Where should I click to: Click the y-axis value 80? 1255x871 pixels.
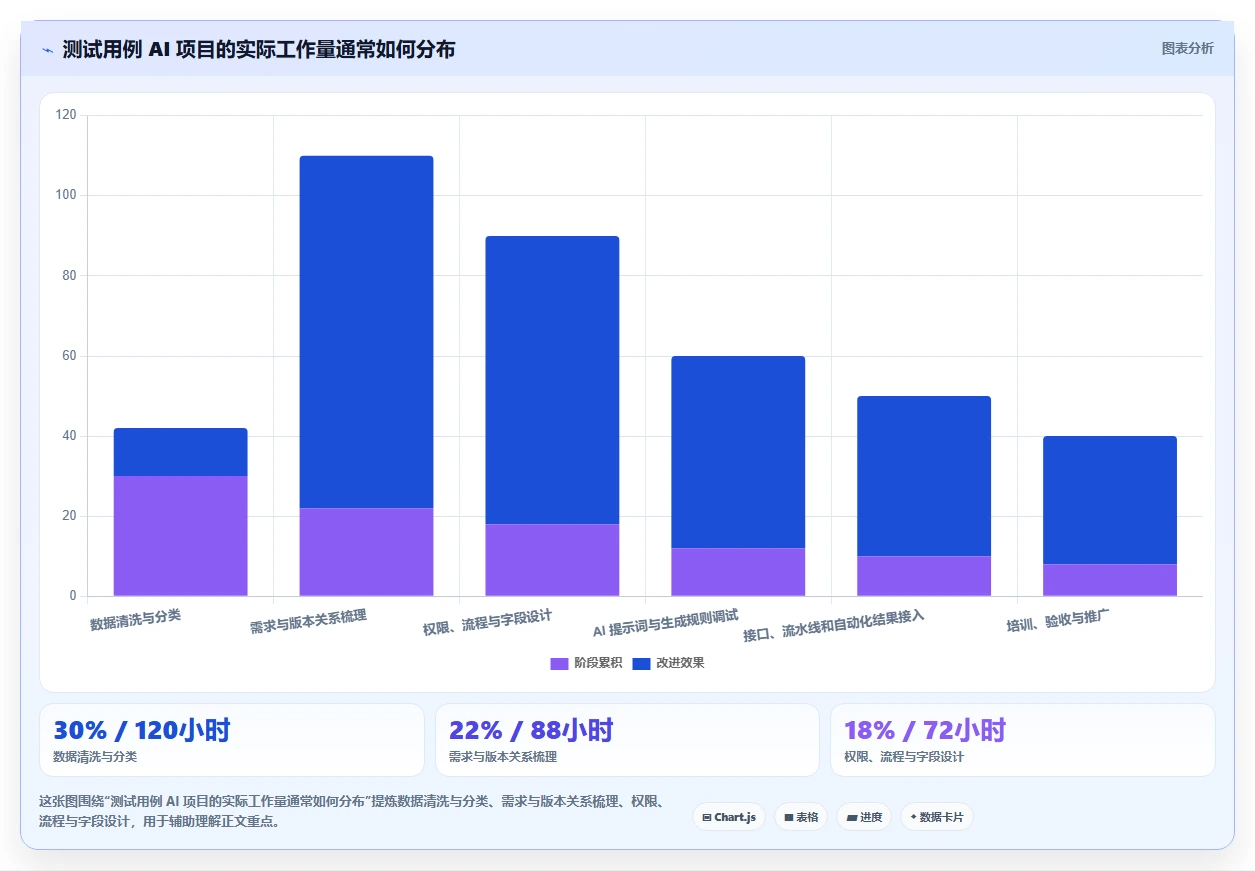[x=69, y=275]
